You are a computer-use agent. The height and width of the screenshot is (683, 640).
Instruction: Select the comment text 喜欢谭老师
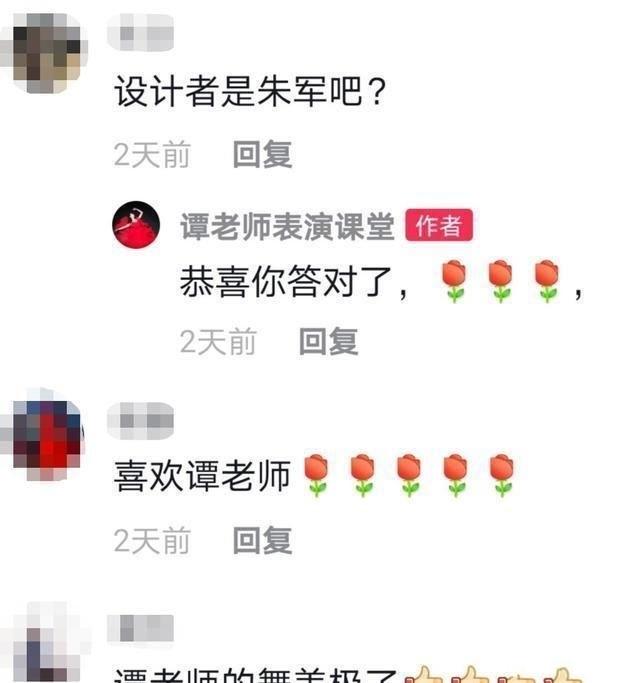pyautogui.click(x=202, y=475)
